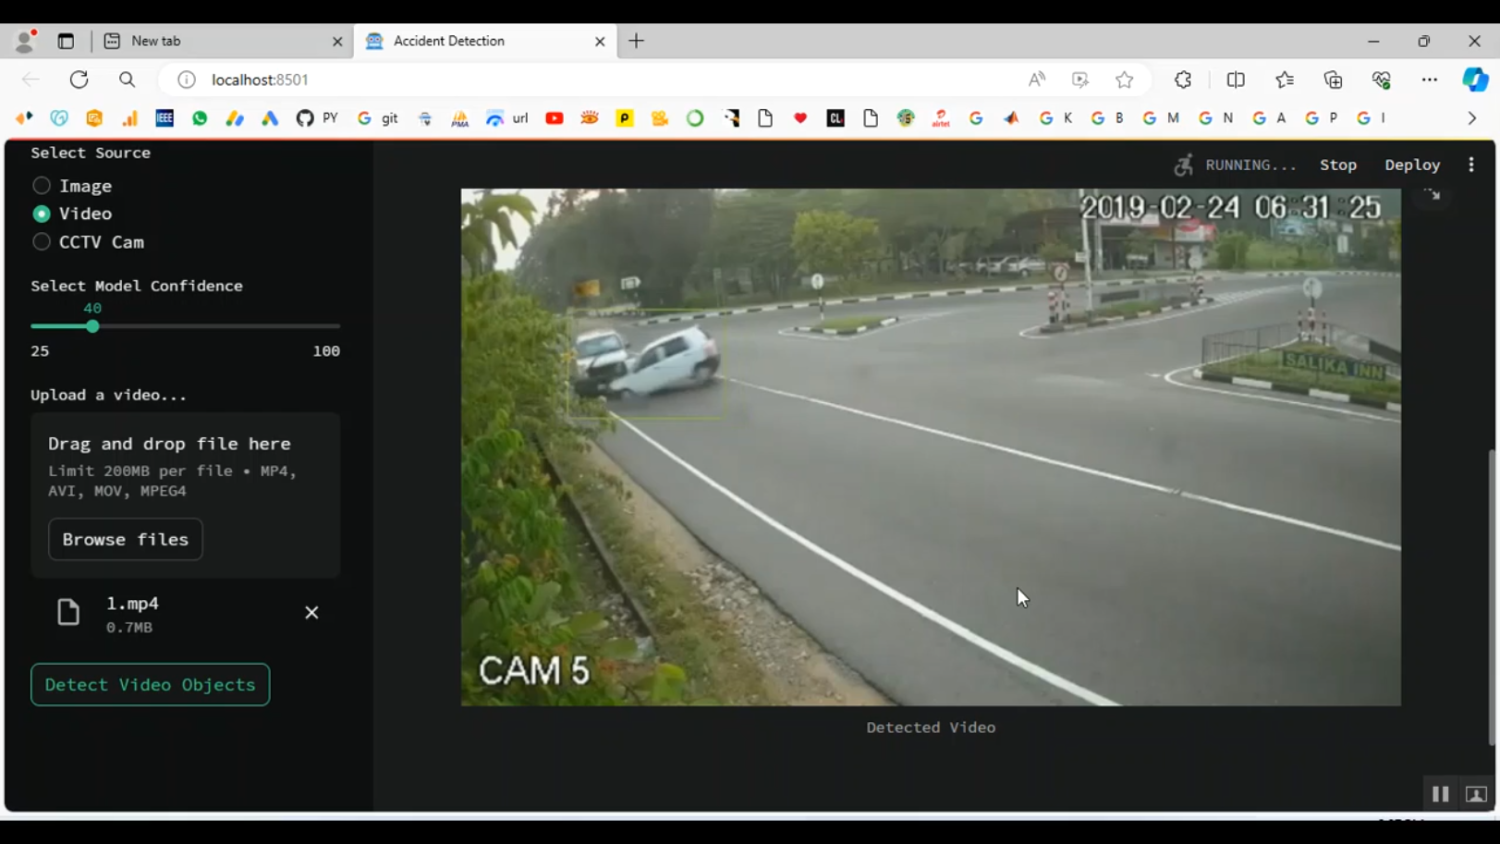Click the Deploy button
Image resolution: width=1500 pixels, height=844 pixels.
(1412, 165)
